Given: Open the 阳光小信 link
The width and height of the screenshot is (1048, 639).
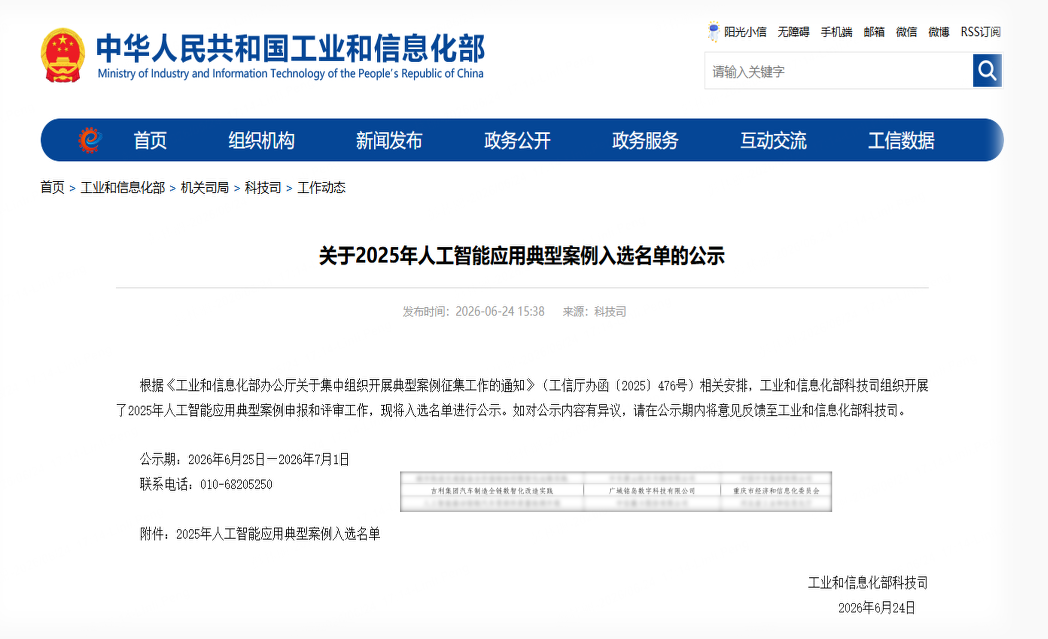Looking at the screenshot, I should tap(745, 32).
